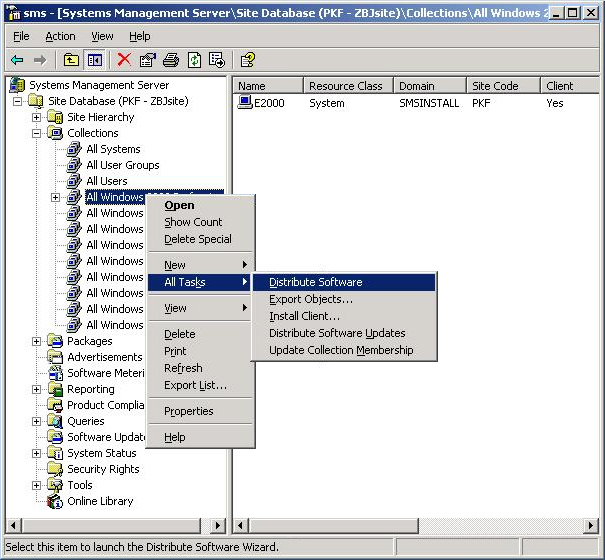Select Delete Special in the context menu

200,239
